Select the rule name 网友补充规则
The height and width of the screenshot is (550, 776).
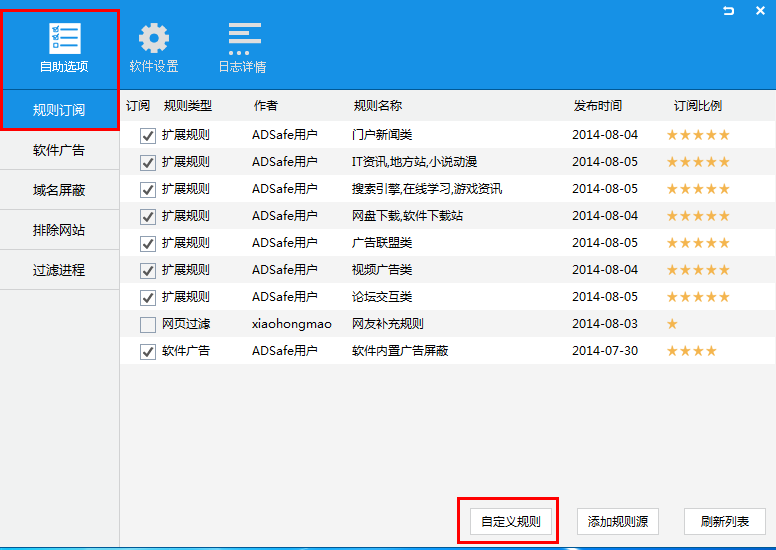tap(388, 324)
